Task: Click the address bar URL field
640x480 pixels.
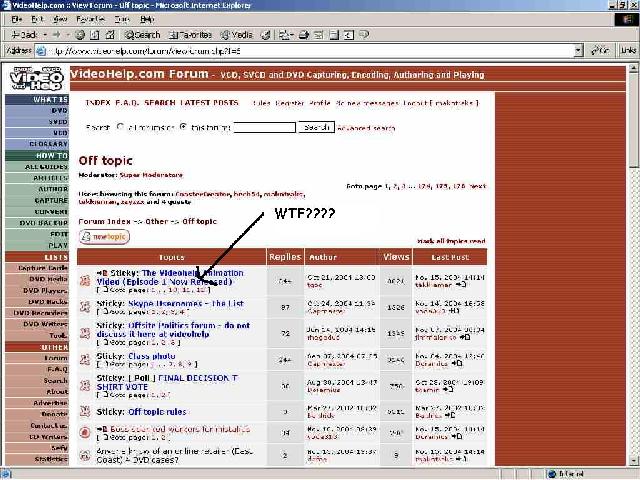Action: (x=310, y=51)
